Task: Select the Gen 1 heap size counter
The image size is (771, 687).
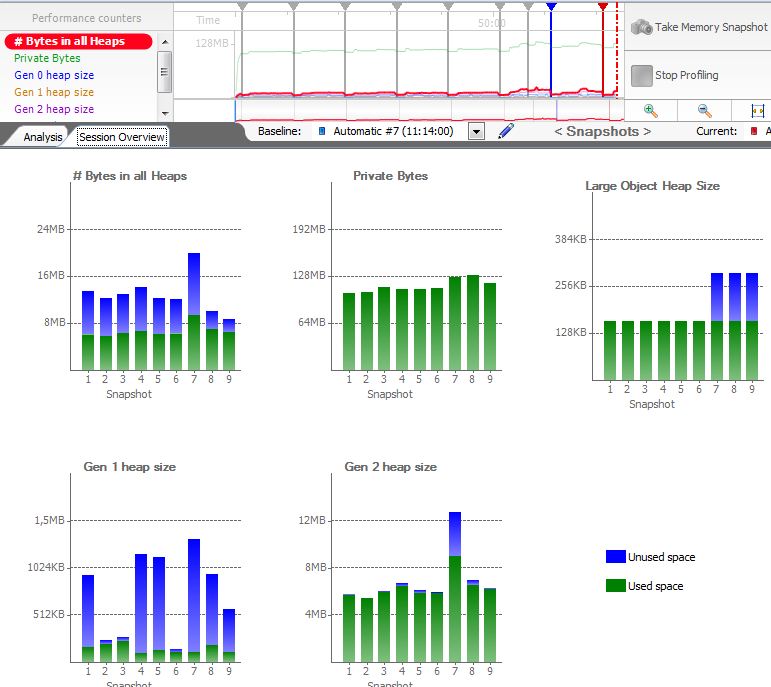Action: click(54, 92)
